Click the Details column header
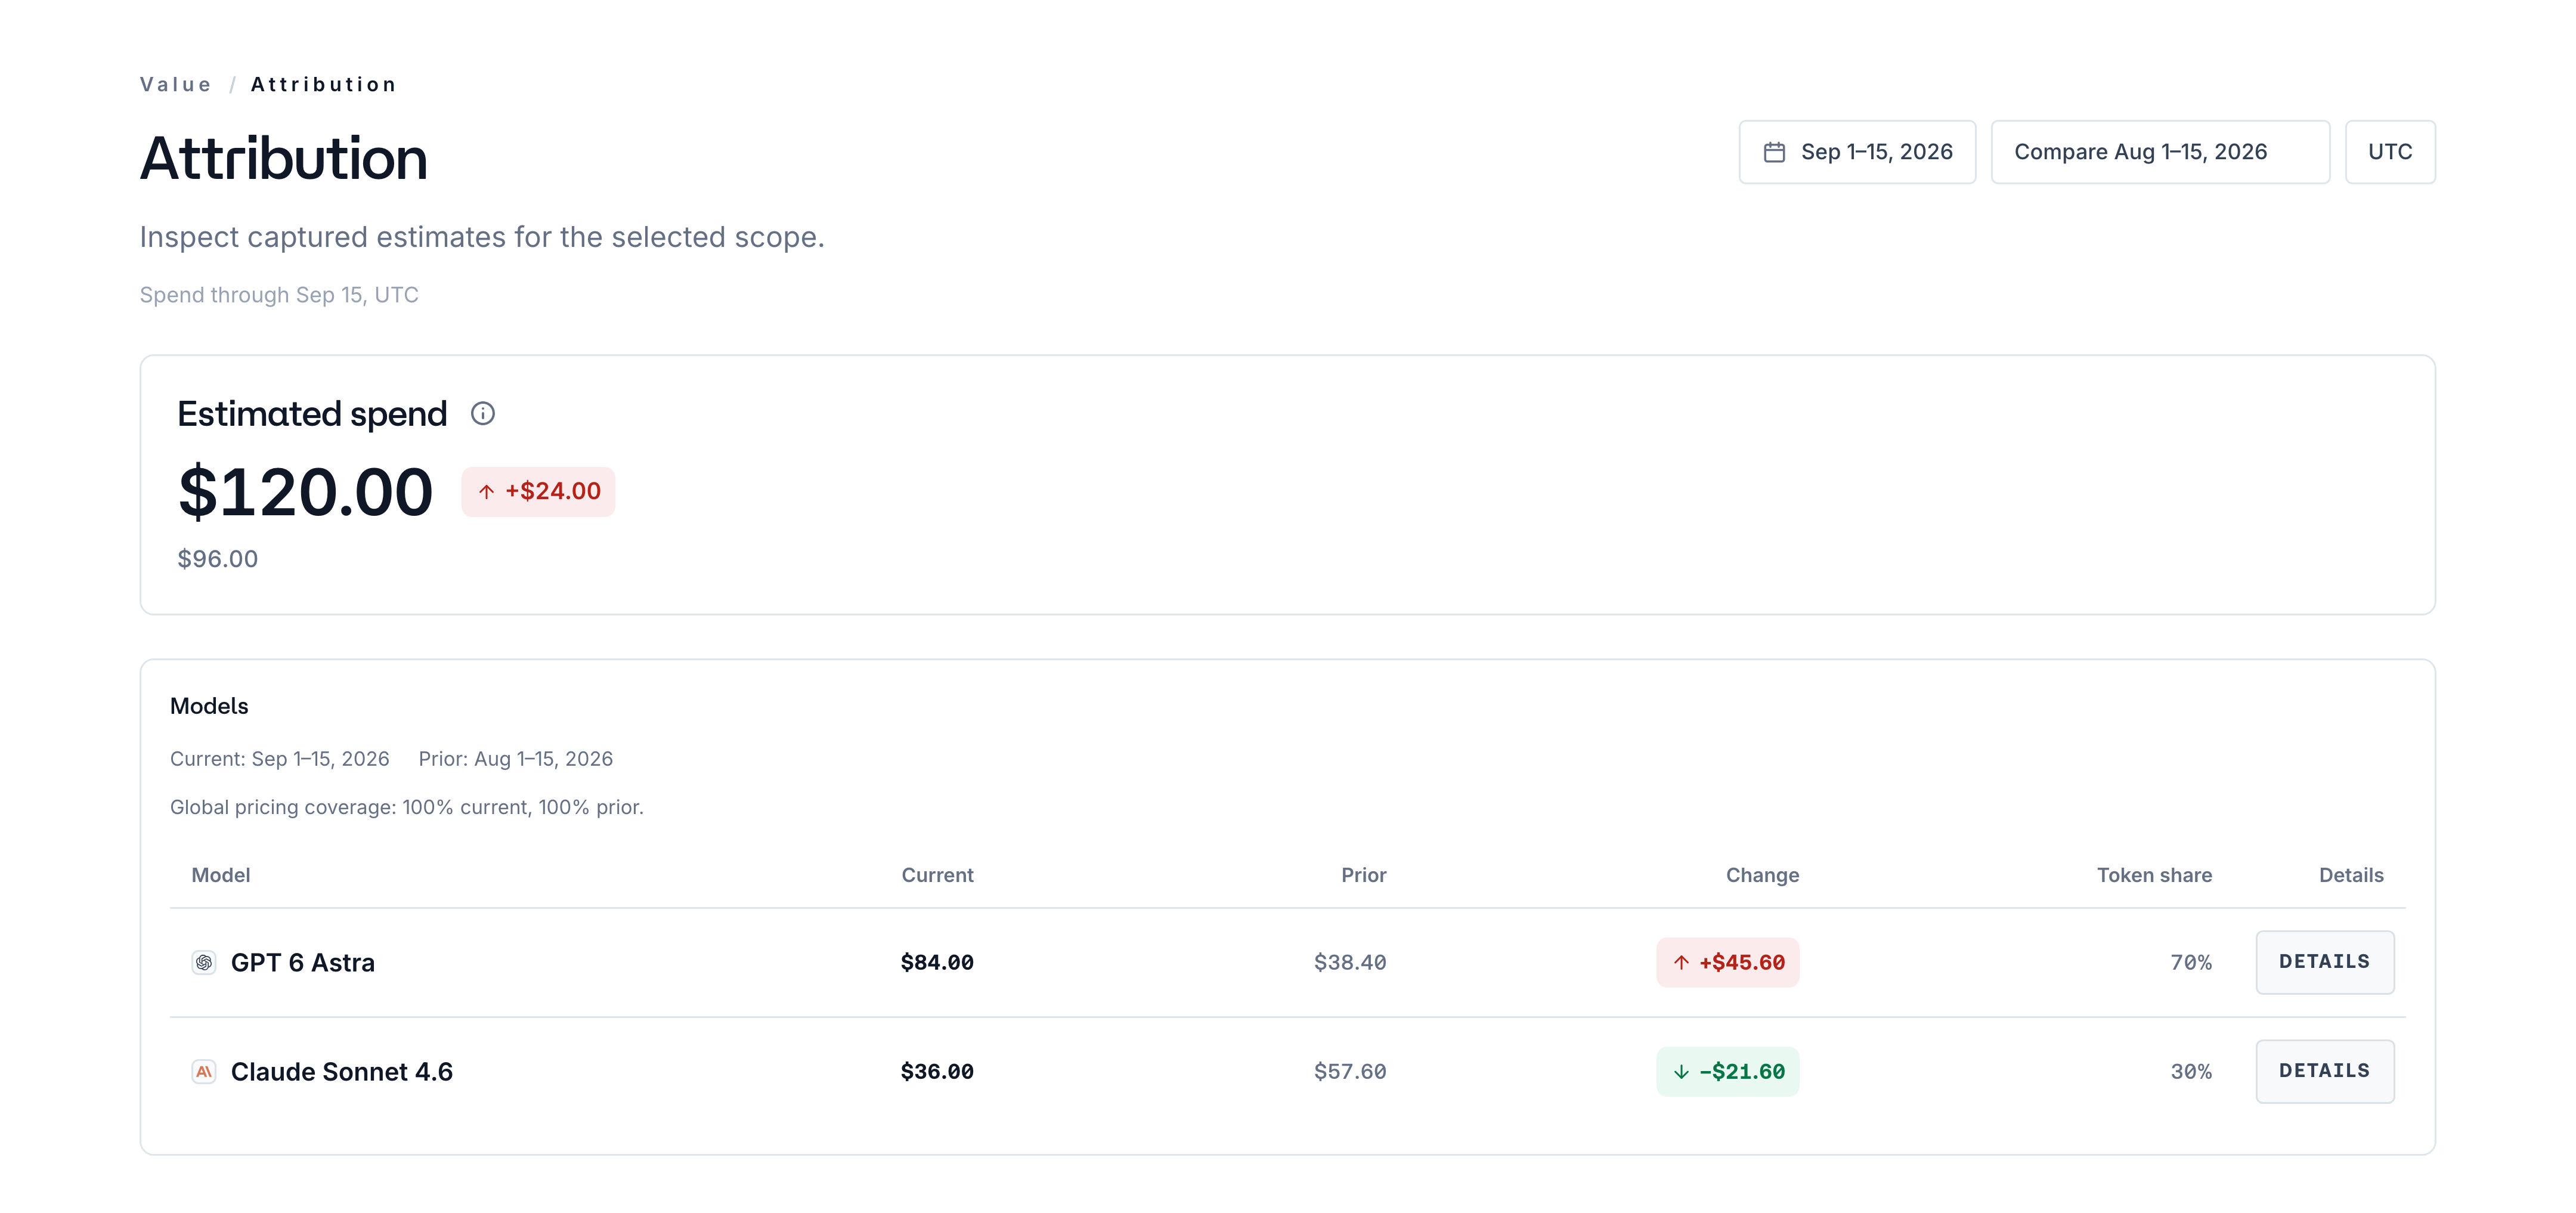 pyautogui.click(x=2351, y=875)
